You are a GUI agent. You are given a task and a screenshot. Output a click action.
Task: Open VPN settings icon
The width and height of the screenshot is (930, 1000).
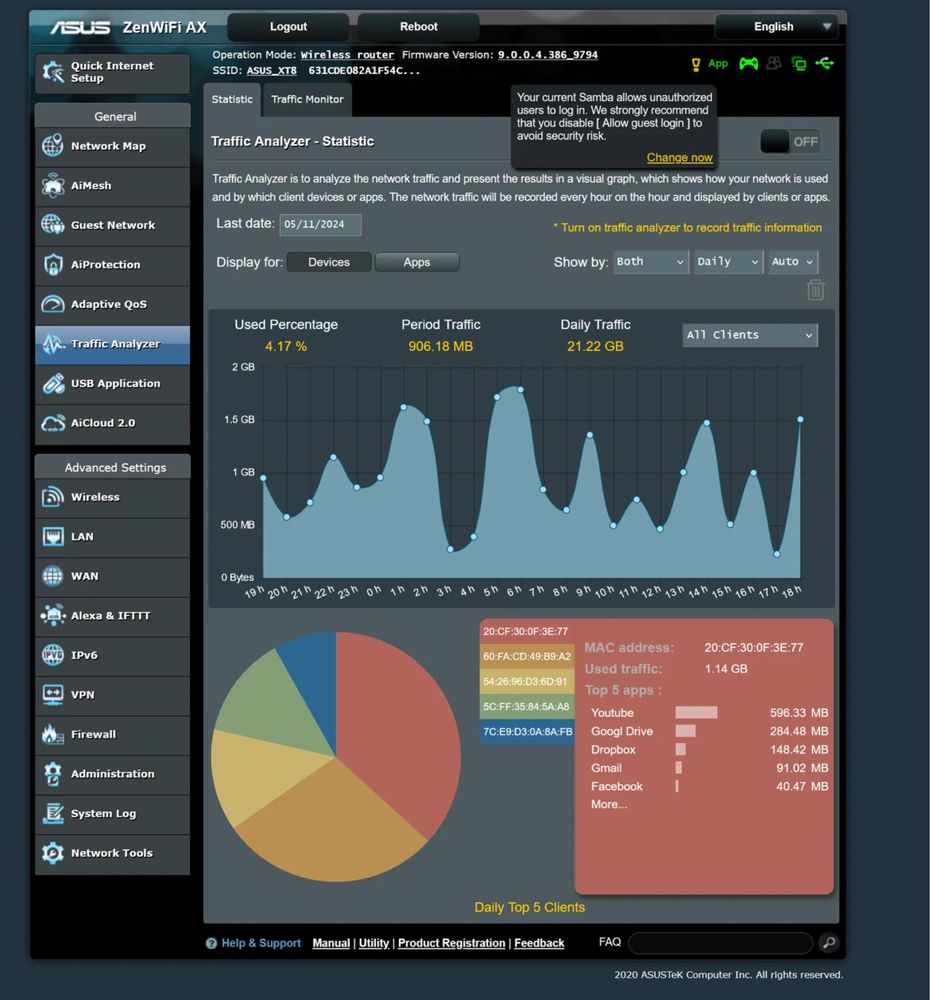coord(53,694)
